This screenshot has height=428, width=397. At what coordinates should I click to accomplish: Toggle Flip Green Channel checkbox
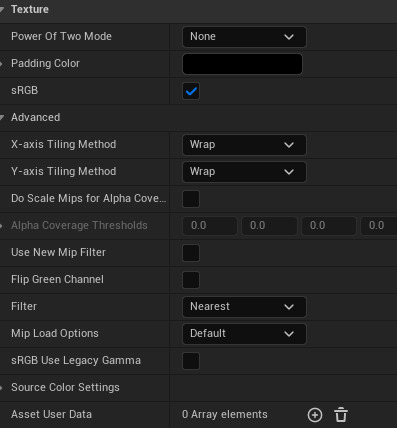[x=191, y=280]
